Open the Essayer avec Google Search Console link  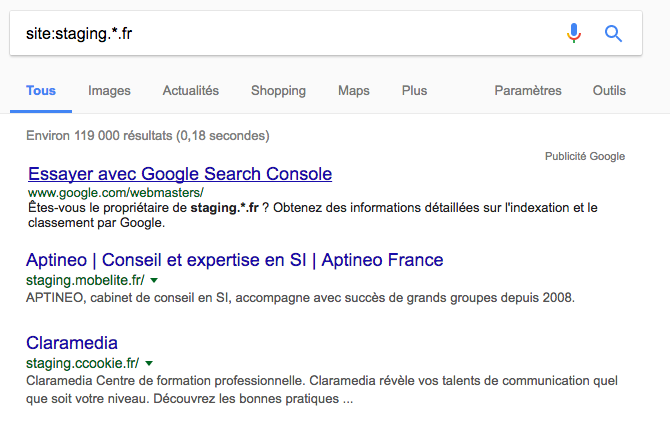click(180, 174)
